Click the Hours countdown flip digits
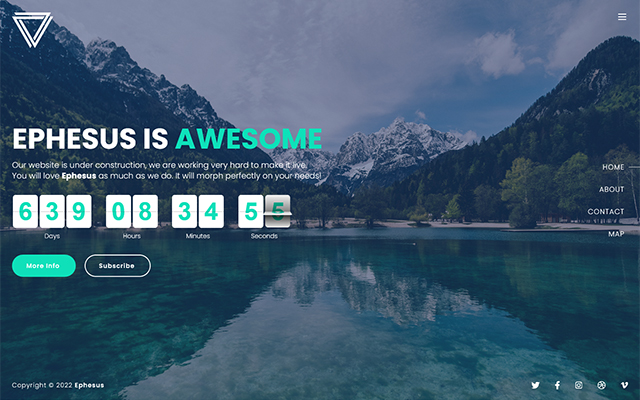 tap(132, 211)
